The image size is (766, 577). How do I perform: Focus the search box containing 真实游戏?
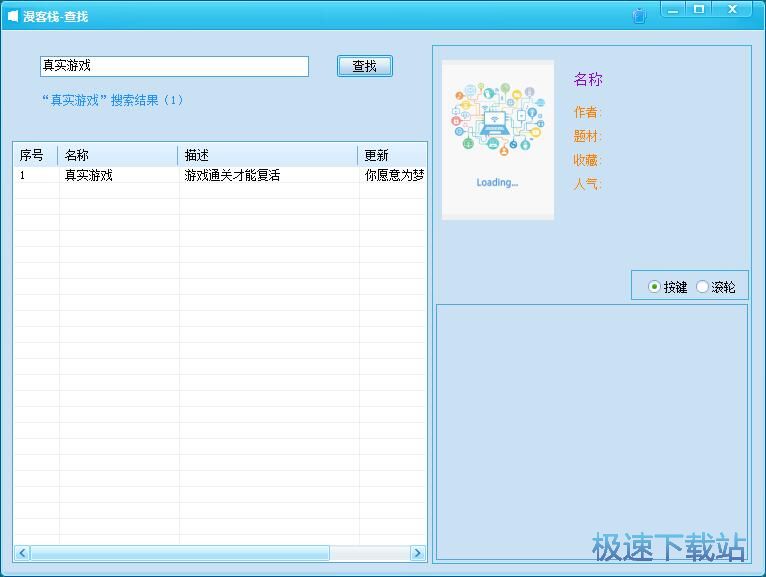(174, 66)
